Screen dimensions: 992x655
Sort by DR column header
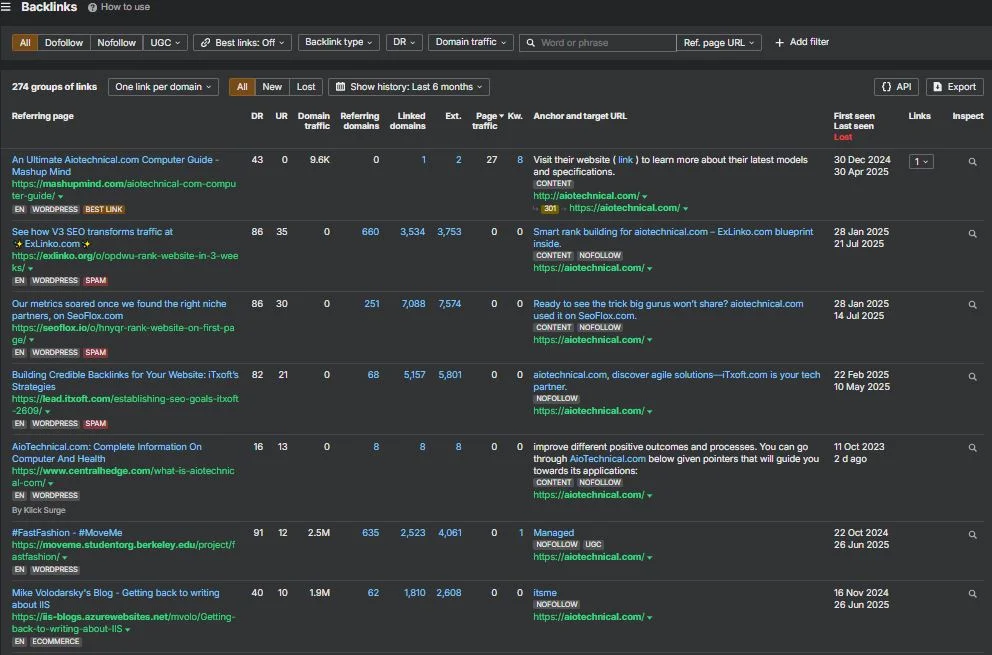click(x=257, y=116)
